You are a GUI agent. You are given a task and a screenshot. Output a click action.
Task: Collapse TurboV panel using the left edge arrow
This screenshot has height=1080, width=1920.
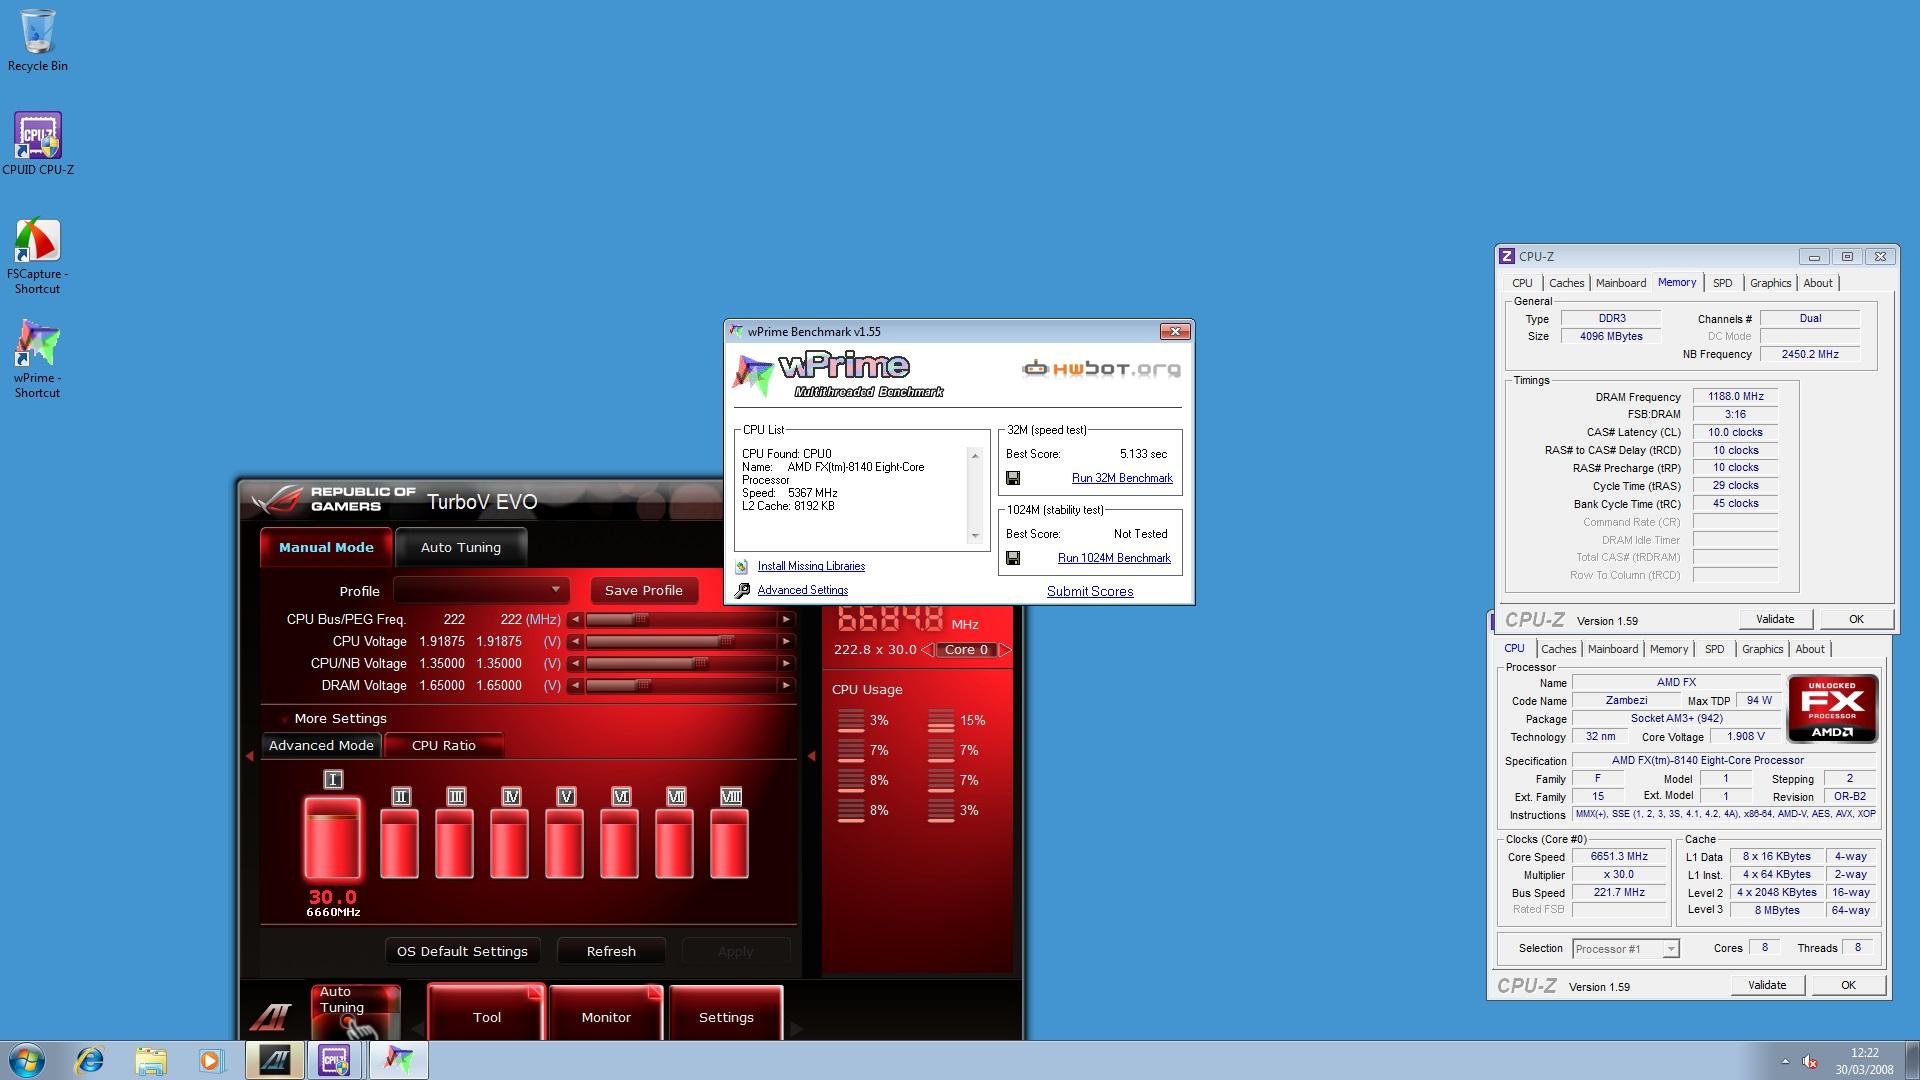[x=249, y=756]
